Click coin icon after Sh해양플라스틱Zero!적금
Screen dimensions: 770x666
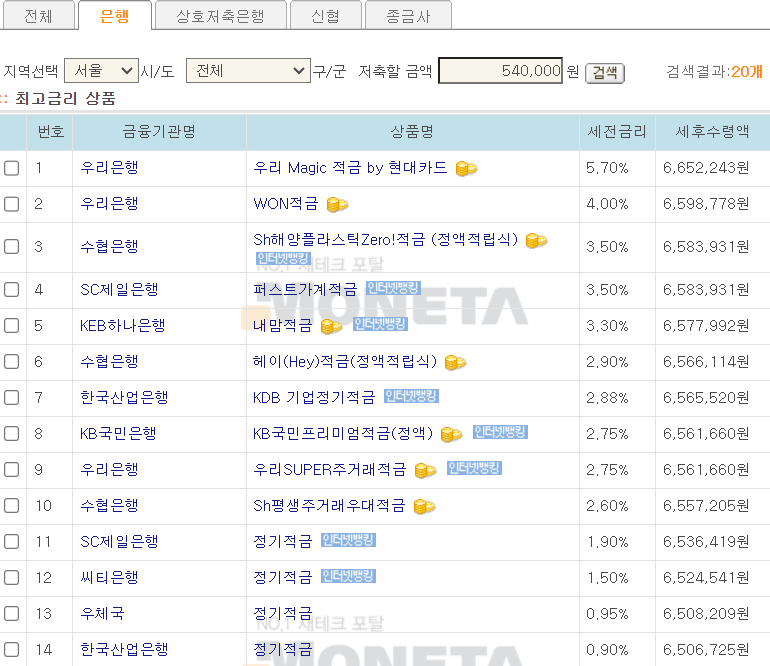[x=536, y=241]
